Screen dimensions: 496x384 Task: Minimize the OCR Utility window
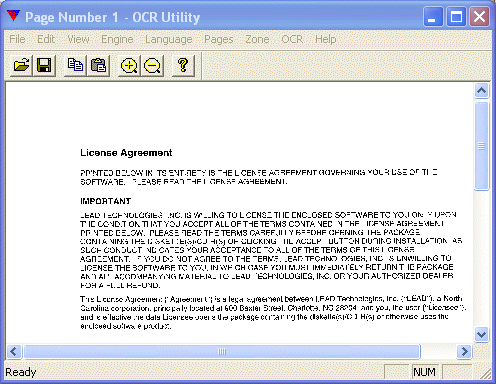pyautogui.click(x=433, y=17)
